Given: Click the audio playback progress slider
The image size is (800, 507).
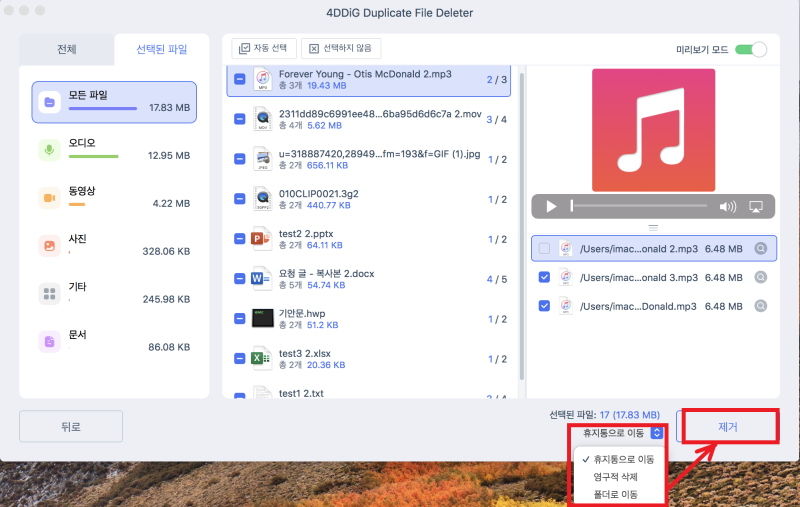Looking at the screenshot, I should point(639,206).
